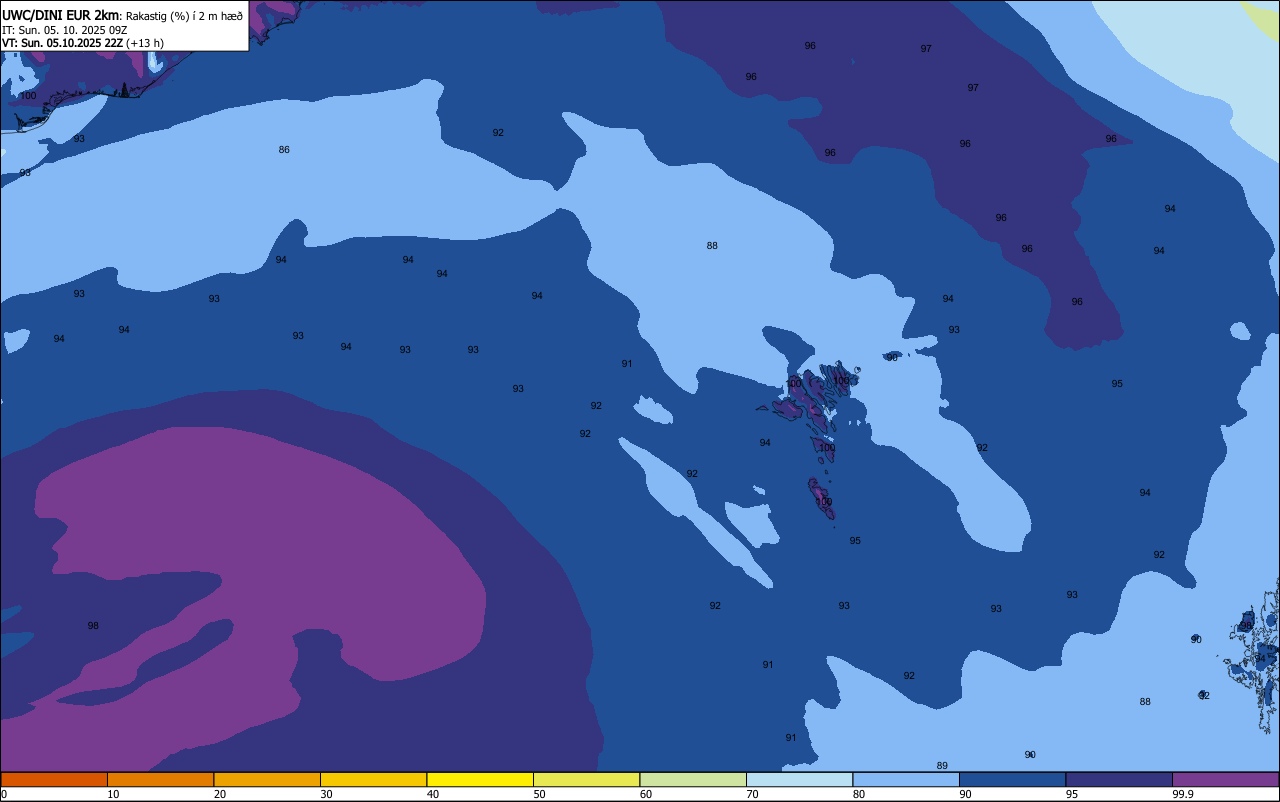Click the legend tick label '10'
This screenshot has width=1280, height=802.
tap(113, 794)
